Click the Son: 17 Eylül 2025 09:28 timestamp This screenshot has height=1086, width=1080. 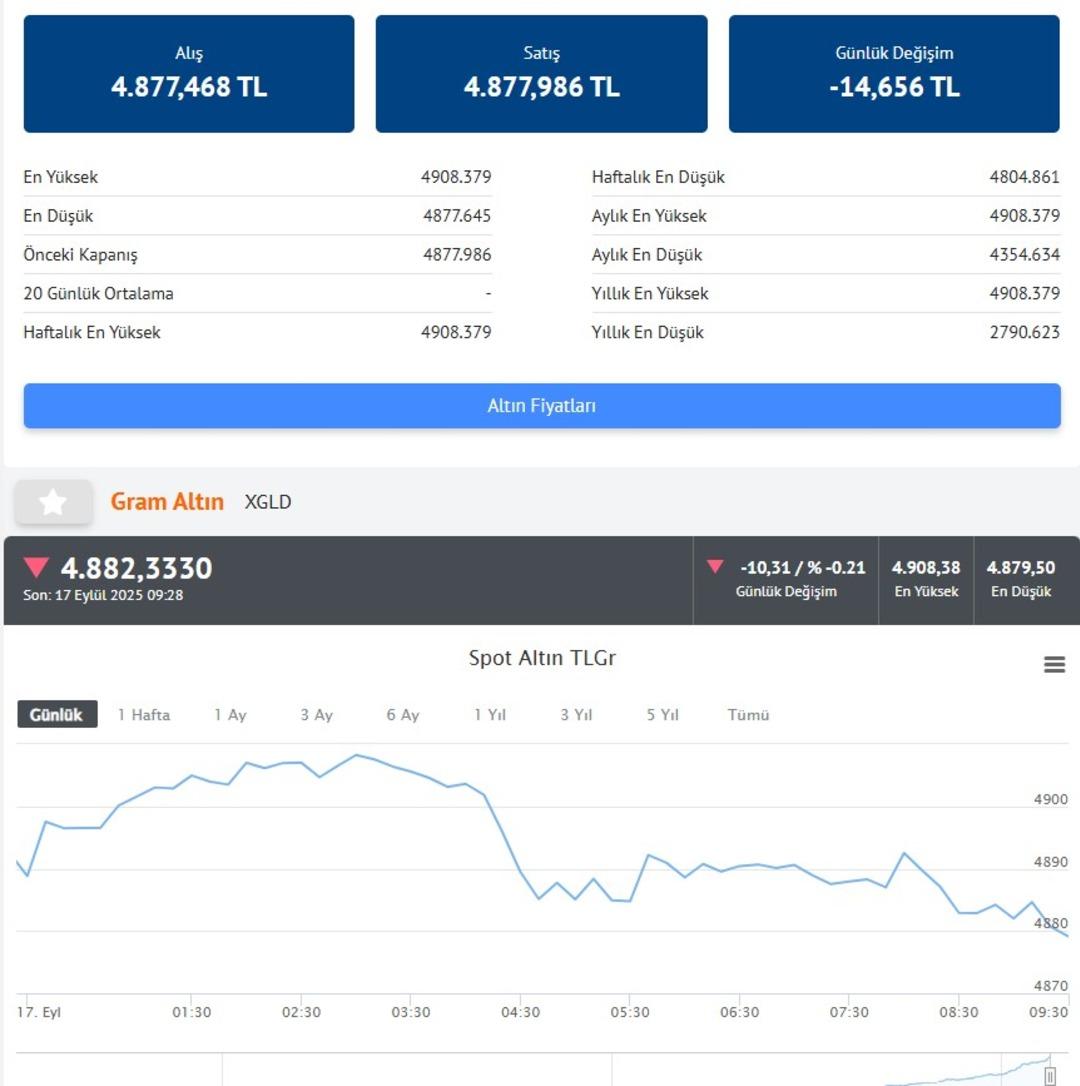(103, 595)
